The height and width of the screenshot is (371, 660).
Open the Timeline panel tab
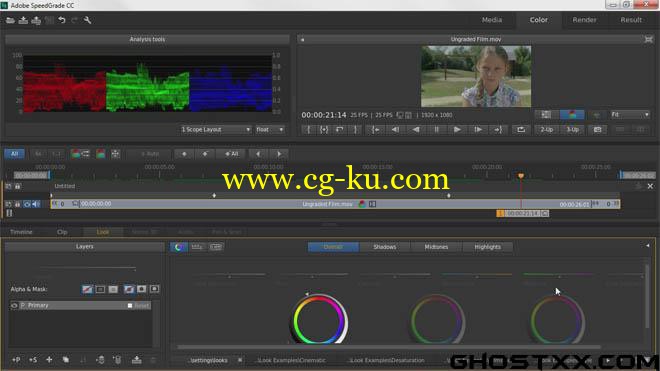tap(21, 232)
